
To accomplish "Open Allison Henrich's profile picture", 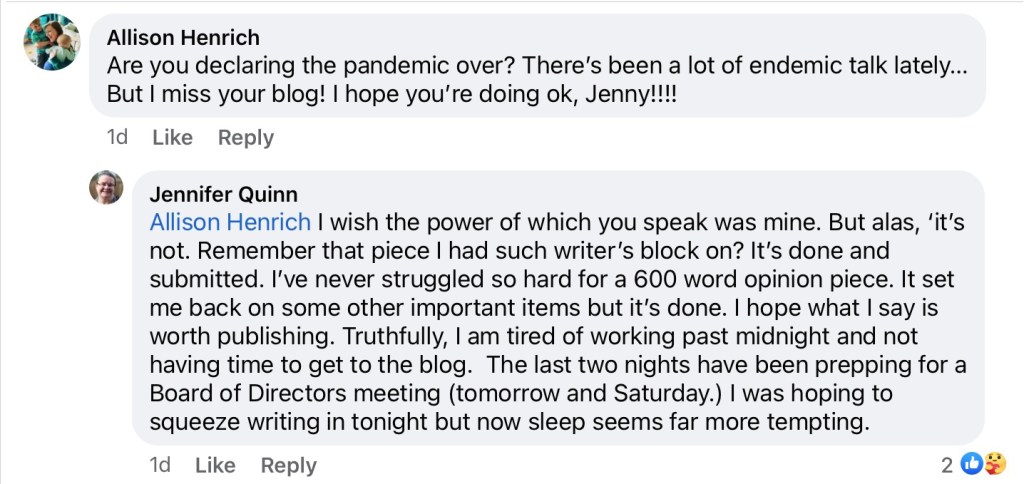I will [51, 42].
